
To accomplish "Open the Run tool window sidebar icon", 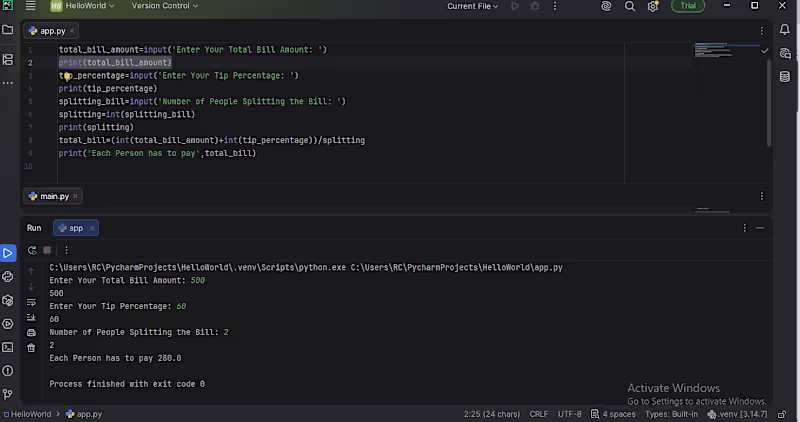I will click(x=8, y=253).
